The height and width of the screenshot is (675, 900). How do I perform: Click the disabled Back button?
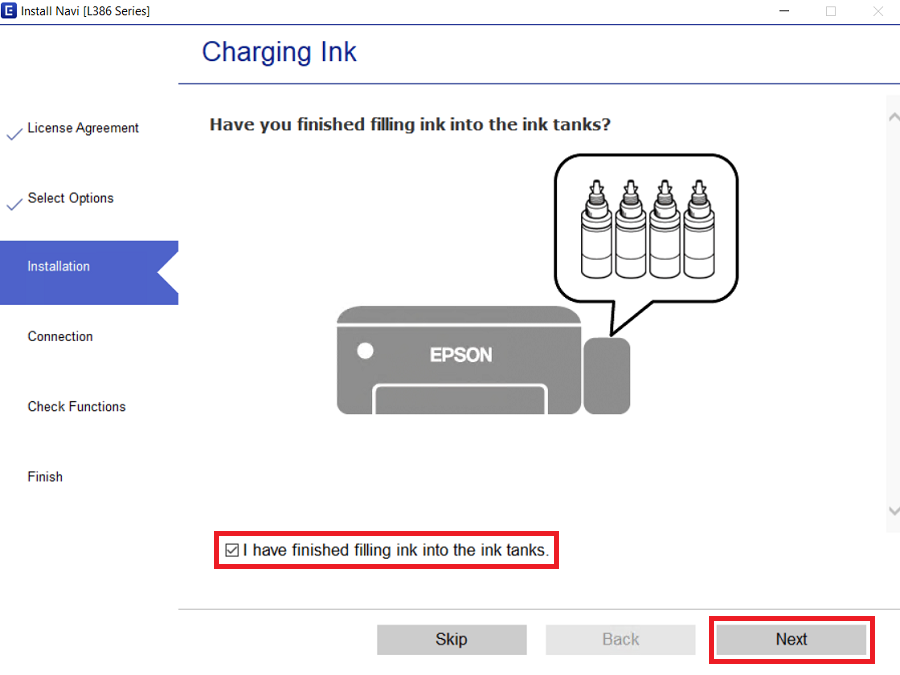[x=620, y=639]
